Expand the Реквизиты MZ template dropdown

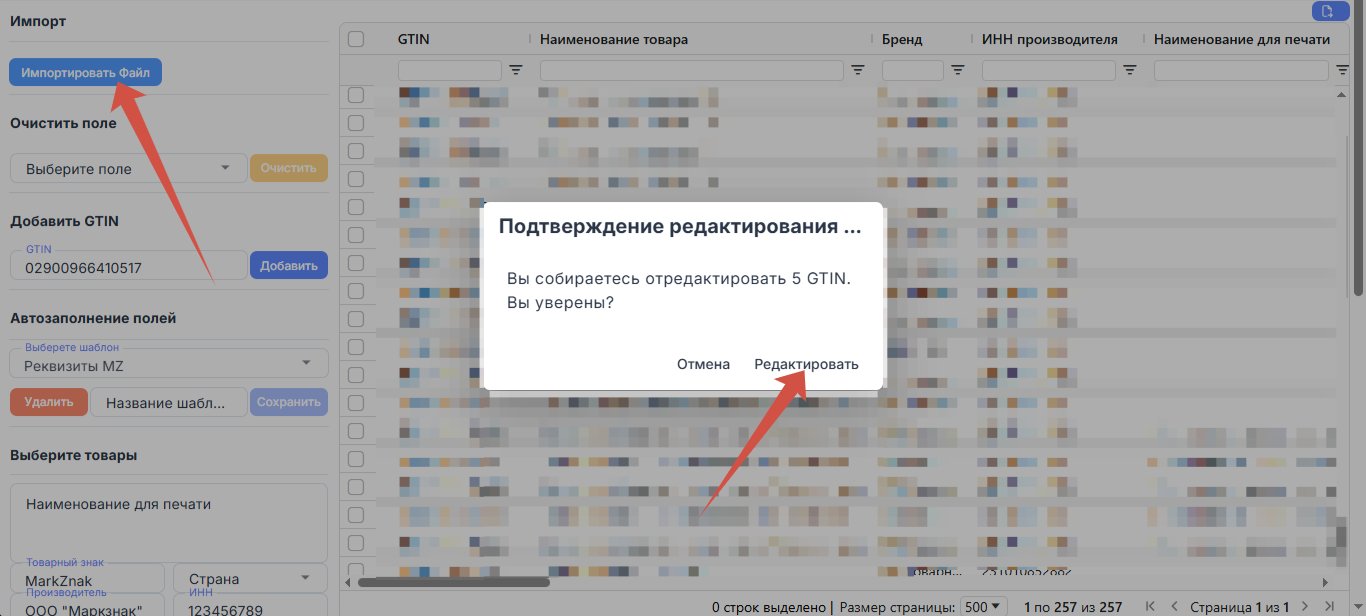pos(169,363)
